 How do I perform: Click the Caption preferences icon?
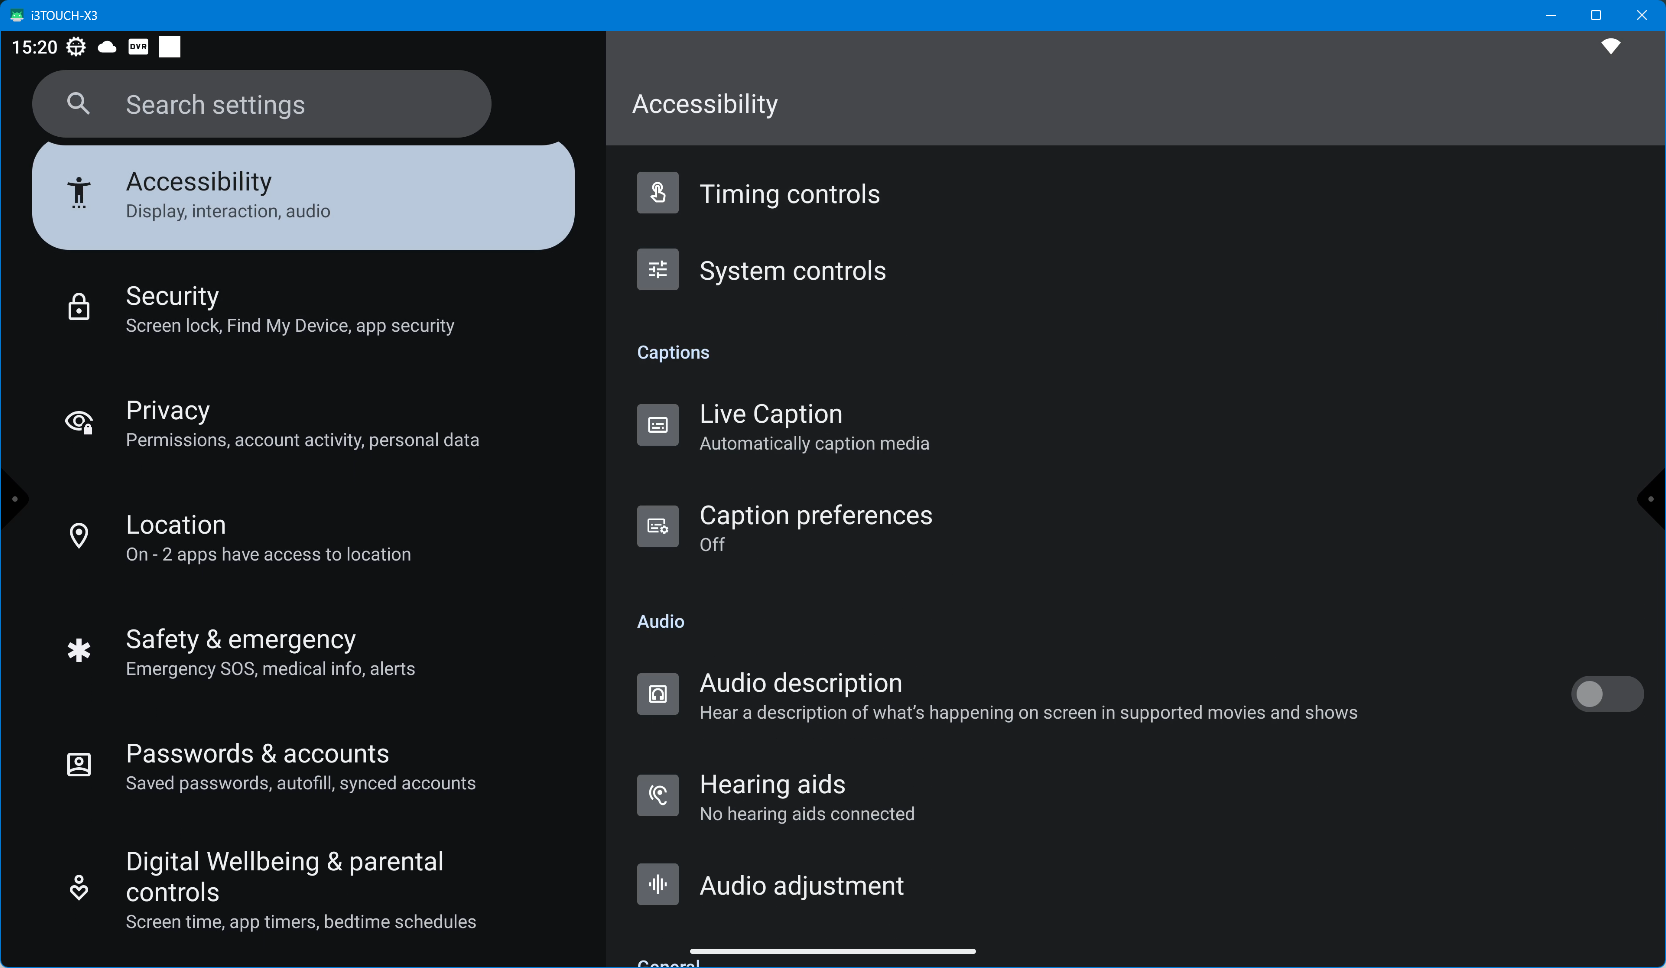[x=658, y=527]
